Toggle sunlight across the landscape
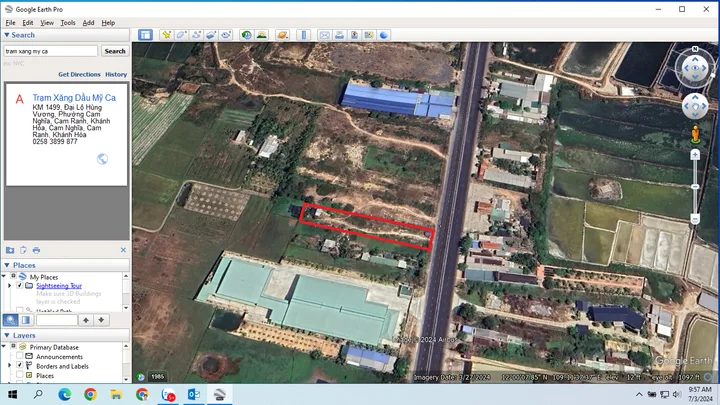This screenshot has height=405, width=720. coord(262,35)
